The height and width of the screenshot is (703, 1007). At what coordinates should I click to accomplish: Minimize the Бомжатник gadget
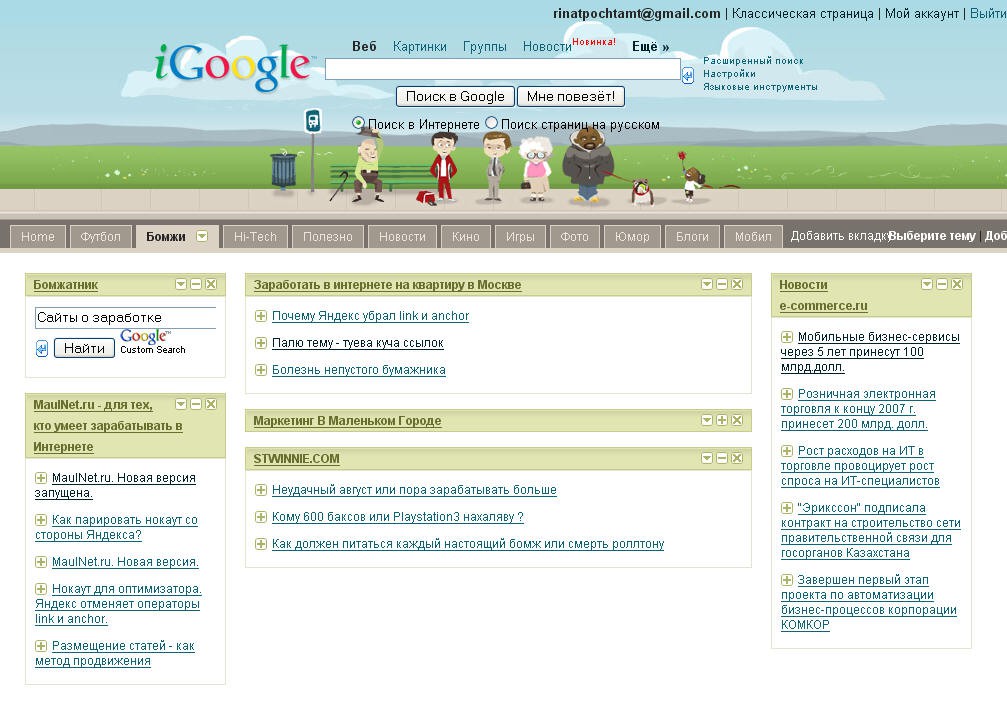(196, 284)
